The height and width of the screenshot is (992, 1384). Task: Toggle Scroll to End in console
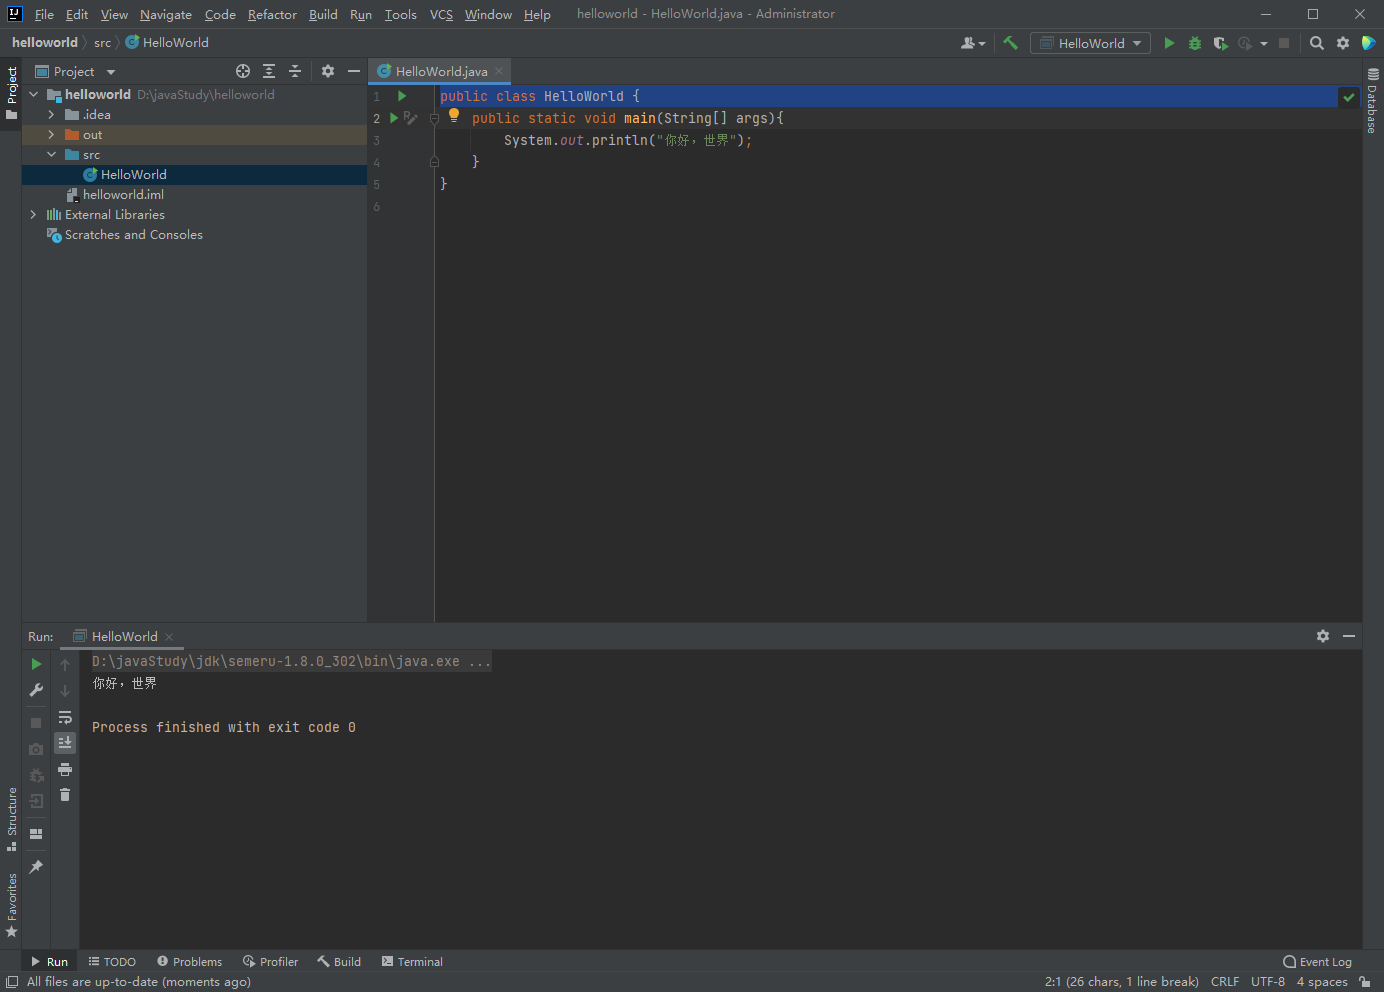(65, 743)
